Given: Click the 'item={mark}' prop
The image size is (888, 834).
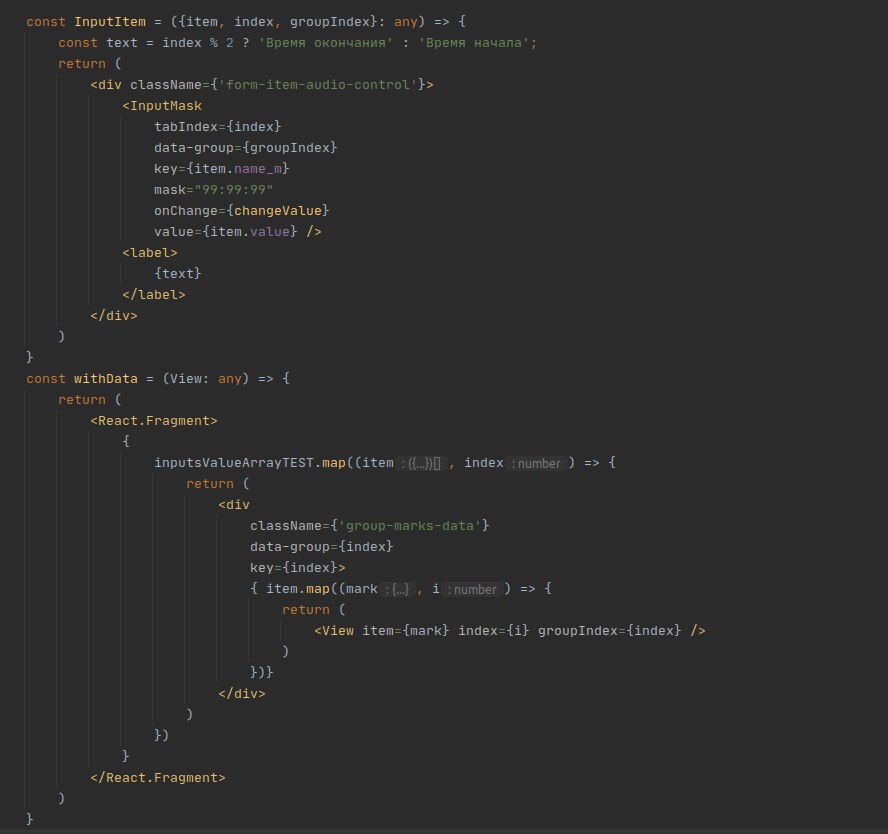Looking at the screenshot, I should (405, 631).
